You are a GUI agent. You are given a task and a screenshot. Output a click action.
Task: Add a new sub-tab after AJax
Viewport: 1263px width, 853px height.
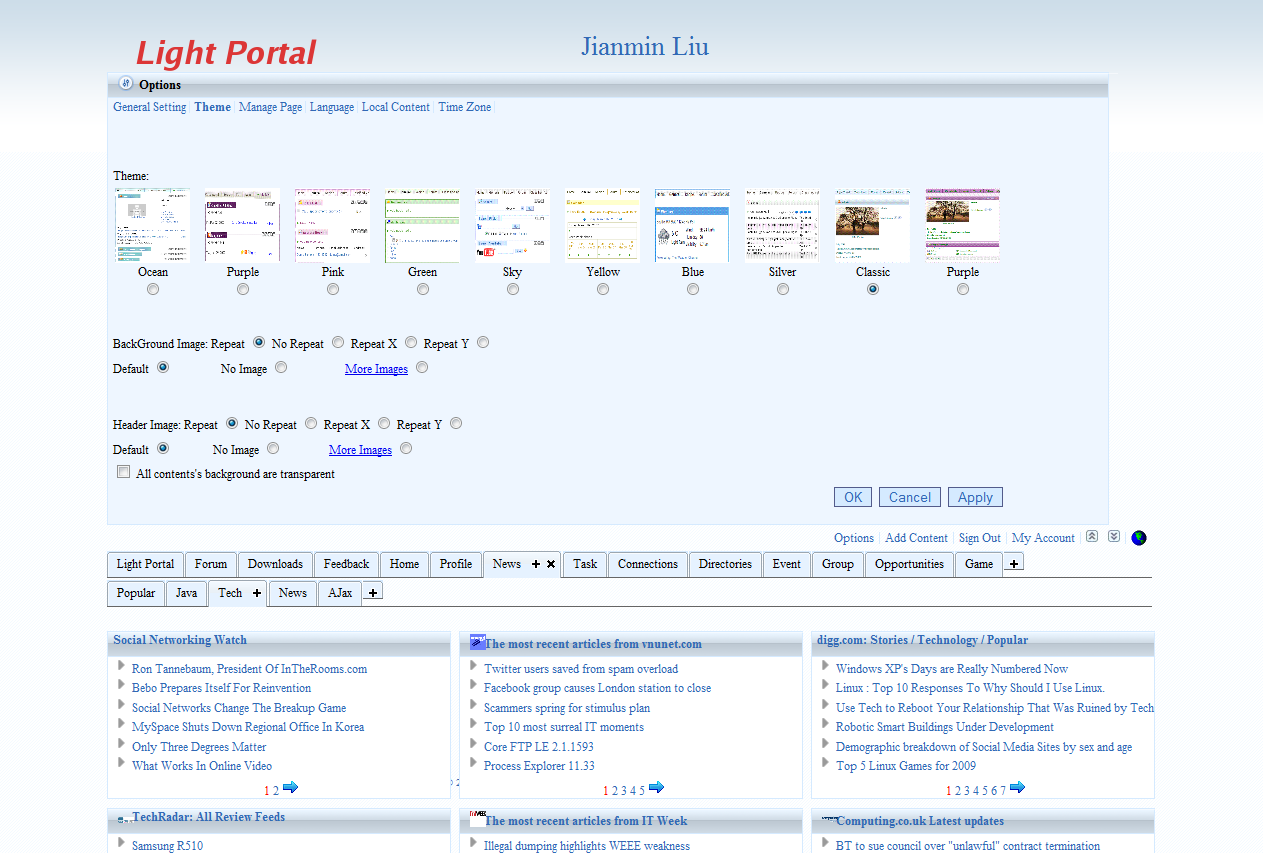tap(372, 593)
